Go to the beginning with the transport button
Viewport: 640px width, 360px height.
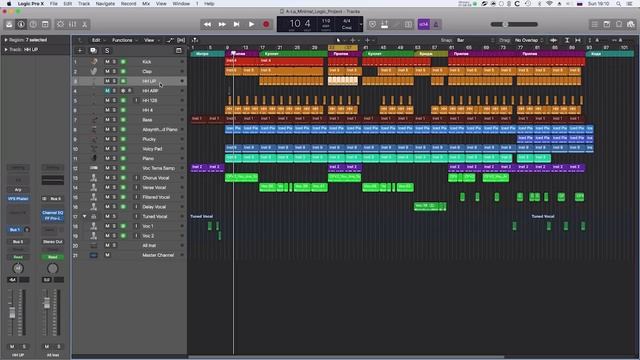[236, 24]
